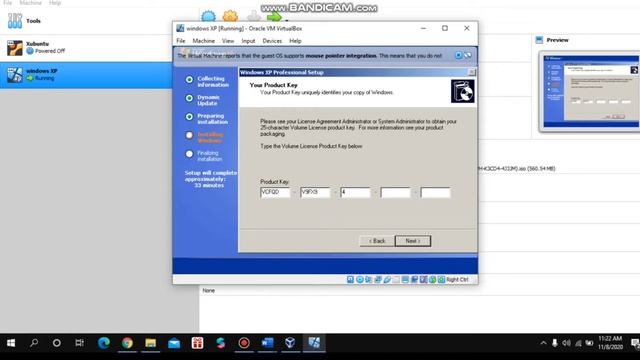
Task: Open Microsoft Word from the taskbar
Action: [x=267, y=343]
